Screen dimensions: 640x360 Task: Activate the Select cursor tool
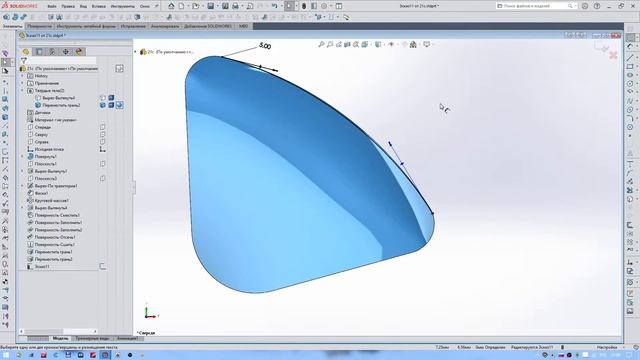click(x=289, y=6)
